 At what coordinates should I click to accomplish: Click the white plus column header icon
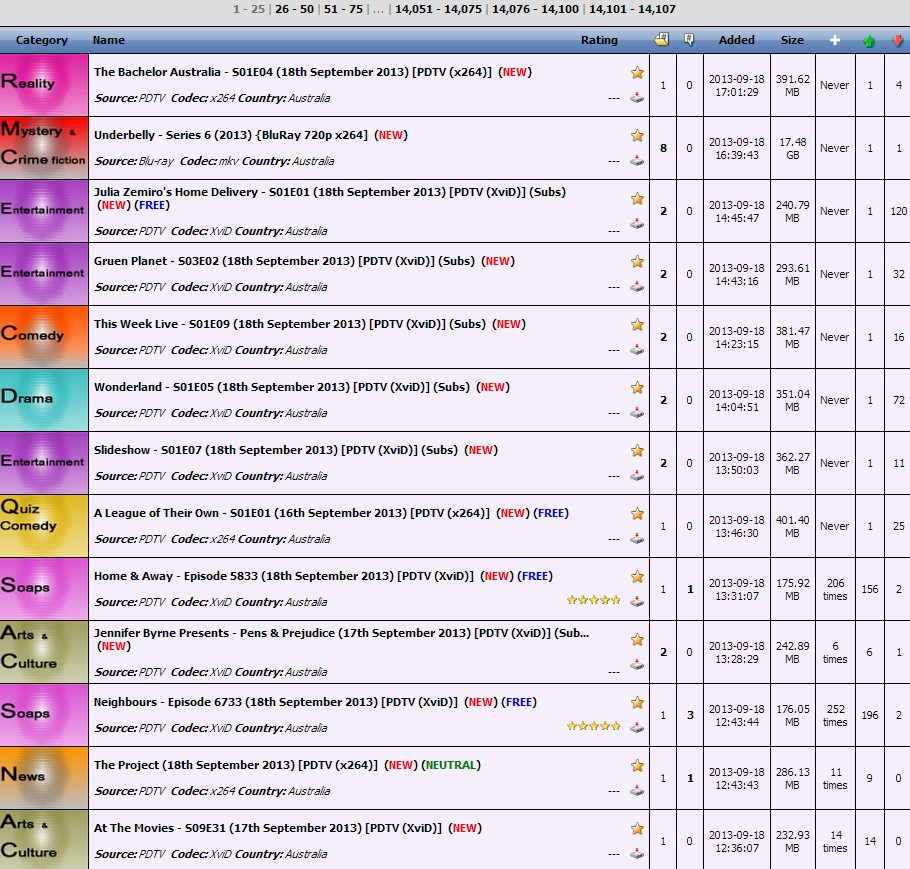(x=835, y=40)
